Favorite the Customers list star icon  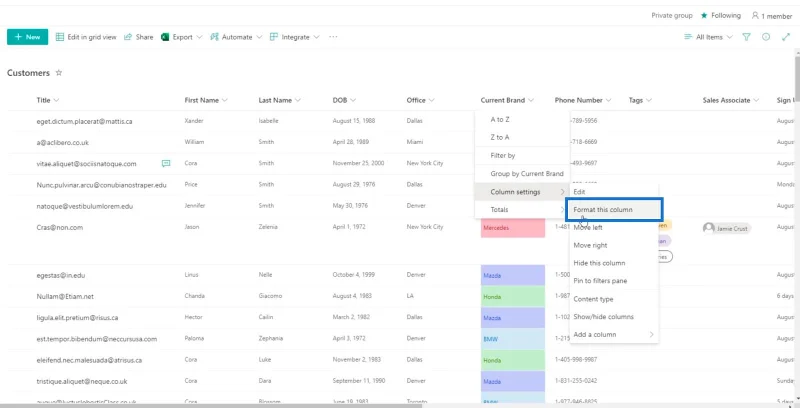[59, 72]
